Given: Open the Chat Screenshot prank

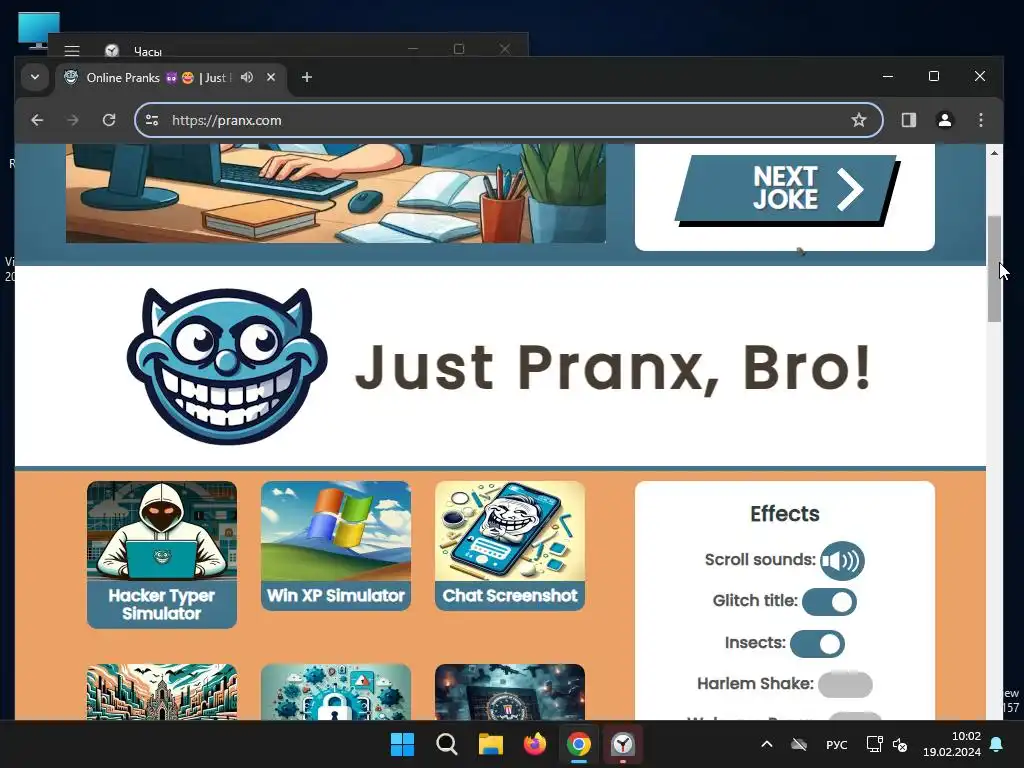Looking at the screenshot, I should pos(510,546).
